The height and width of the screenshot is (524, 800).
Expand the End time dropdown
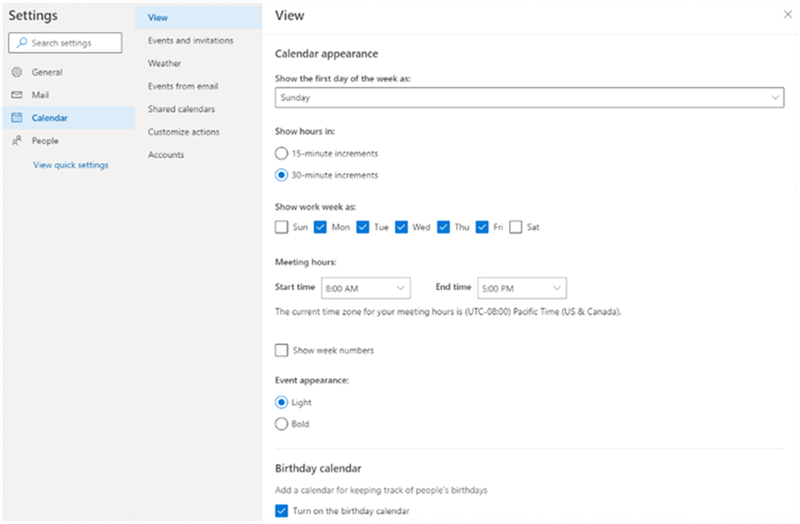click(522, 288)
